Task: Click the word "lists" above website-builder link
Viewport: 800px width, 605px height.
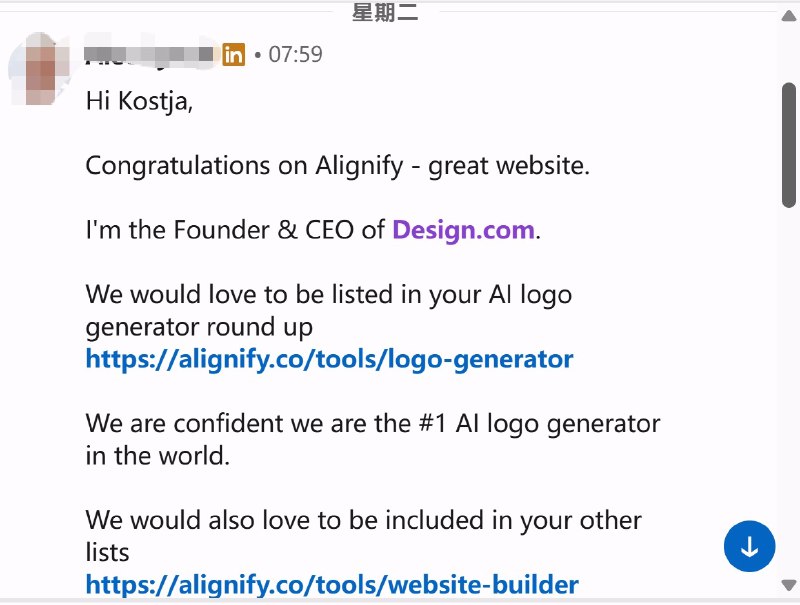Action: (x=107, y=552)
